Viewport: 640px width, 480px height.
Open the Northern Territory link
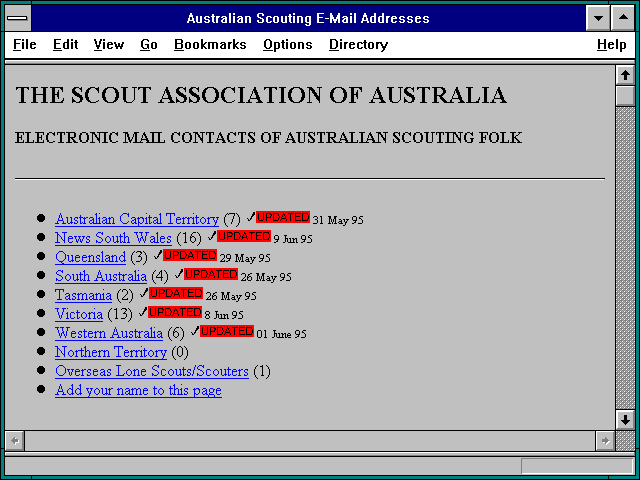tap(111, 352)
